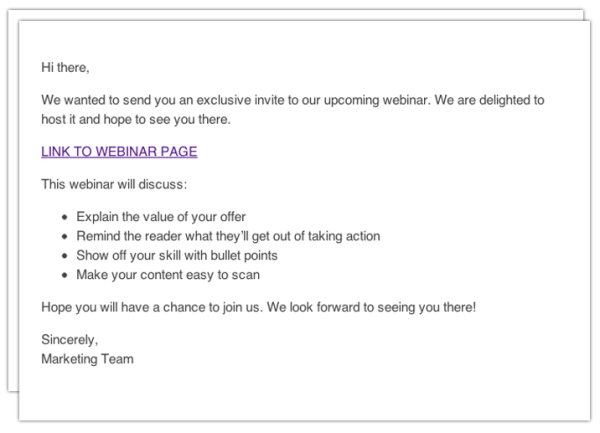This screenshot has height=433, width=600.
Task: Click the "Hi there," greeting line
Action: coord(65,68)
